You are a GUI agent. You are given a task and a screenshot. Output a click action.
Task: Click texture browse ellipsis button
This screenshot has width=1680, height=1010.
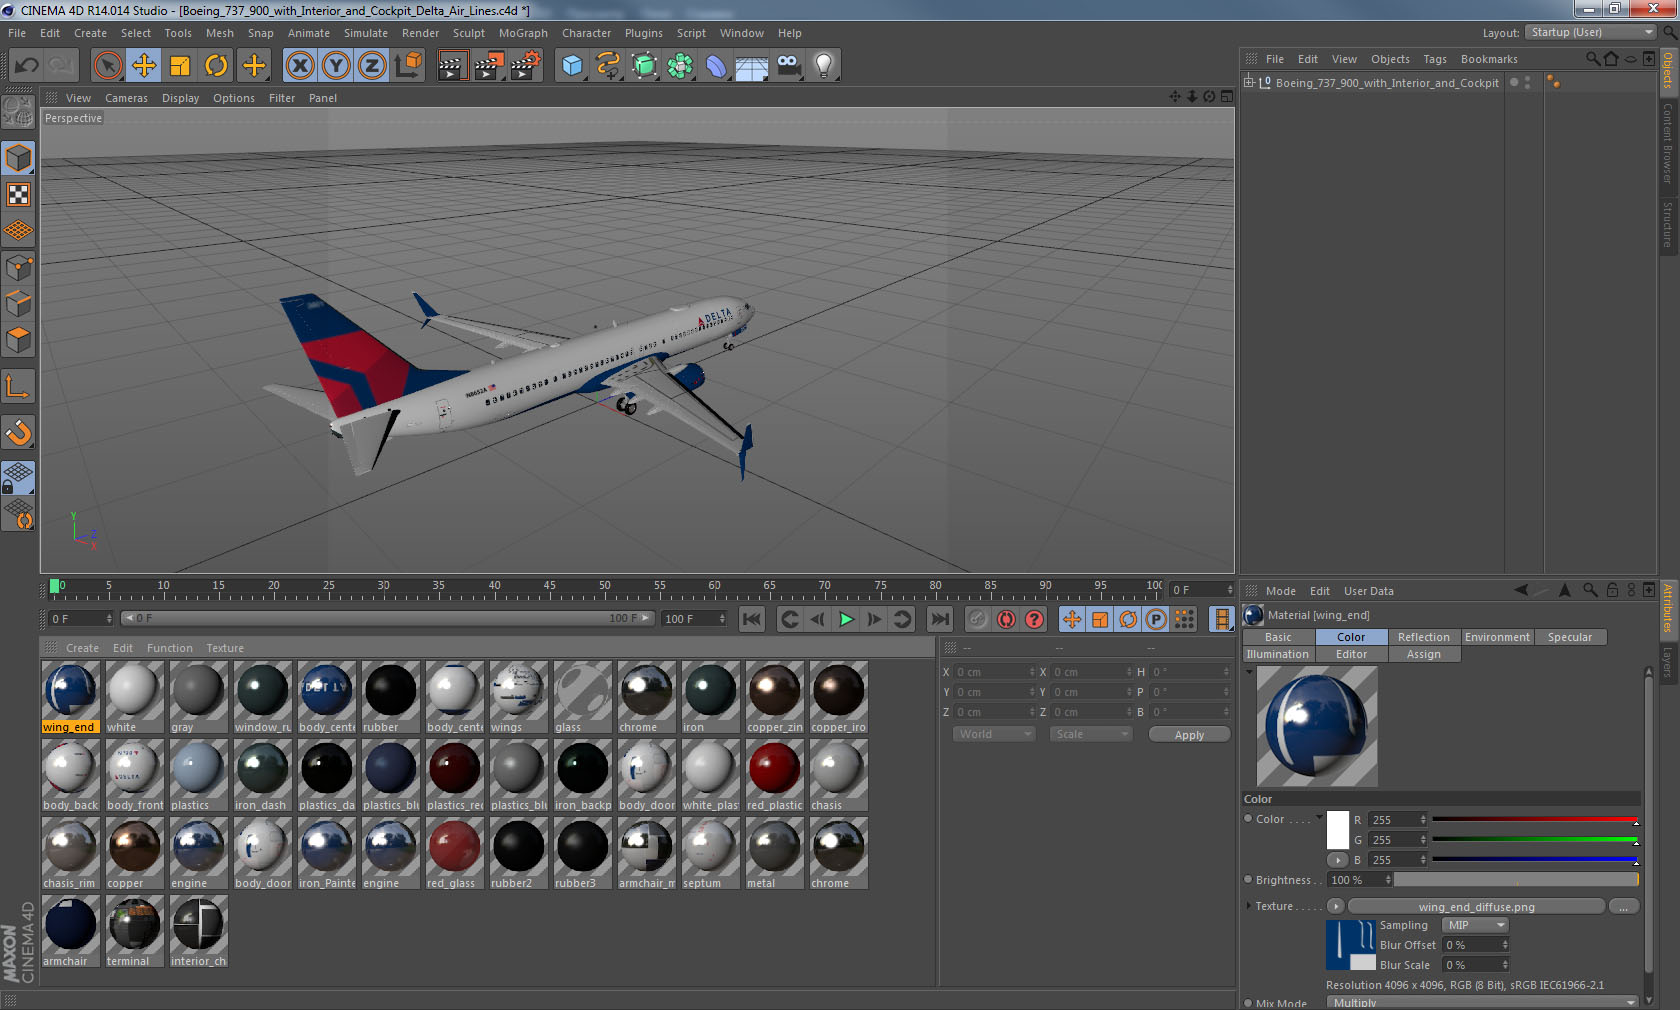click(1624, 906)
